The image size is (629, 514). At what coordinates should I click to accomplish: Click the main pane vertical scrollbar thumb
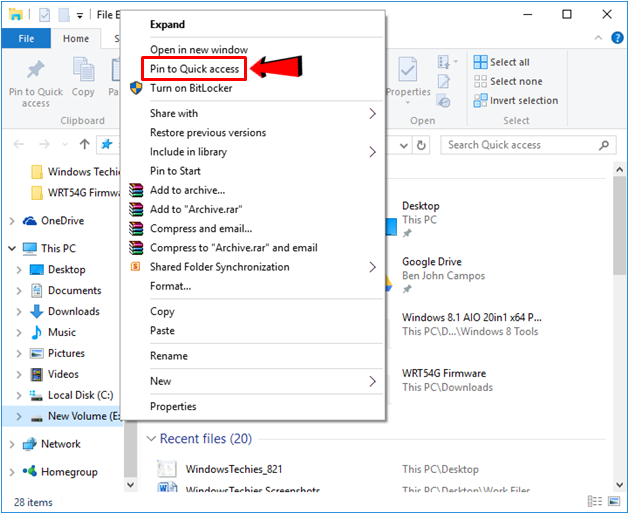pos(619,226)
